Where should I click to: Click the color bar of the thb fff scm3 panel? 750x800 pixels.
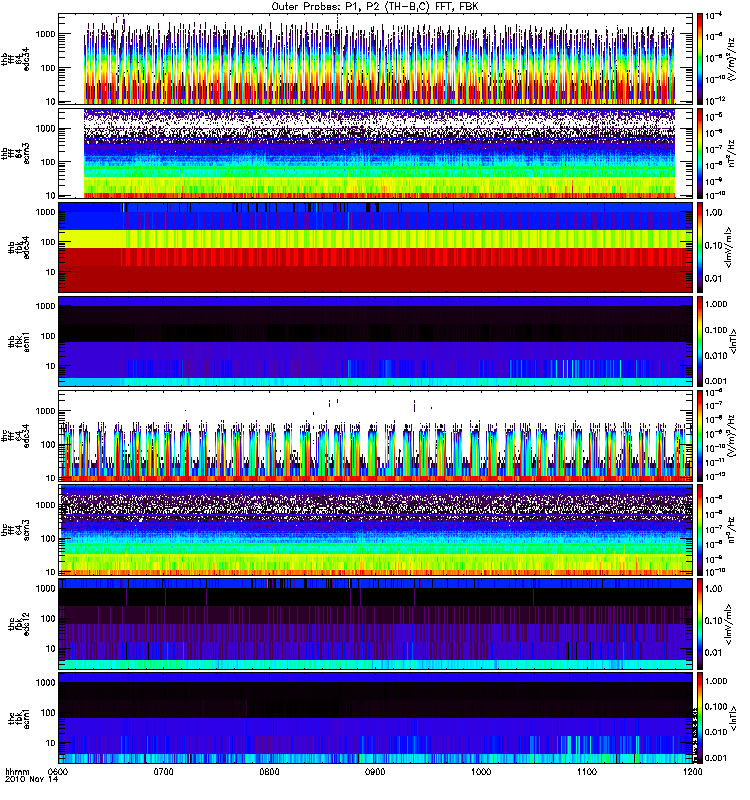(x=700, y=153)
